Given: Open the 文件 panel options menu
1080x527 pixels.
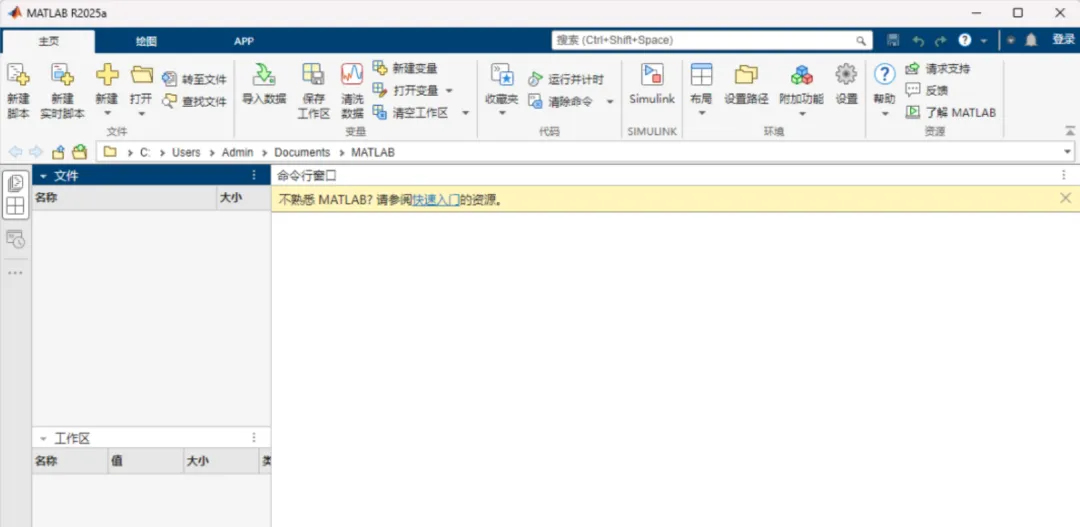Looking at the screenshot, I should pyautogui.click(x=253, y=176).
